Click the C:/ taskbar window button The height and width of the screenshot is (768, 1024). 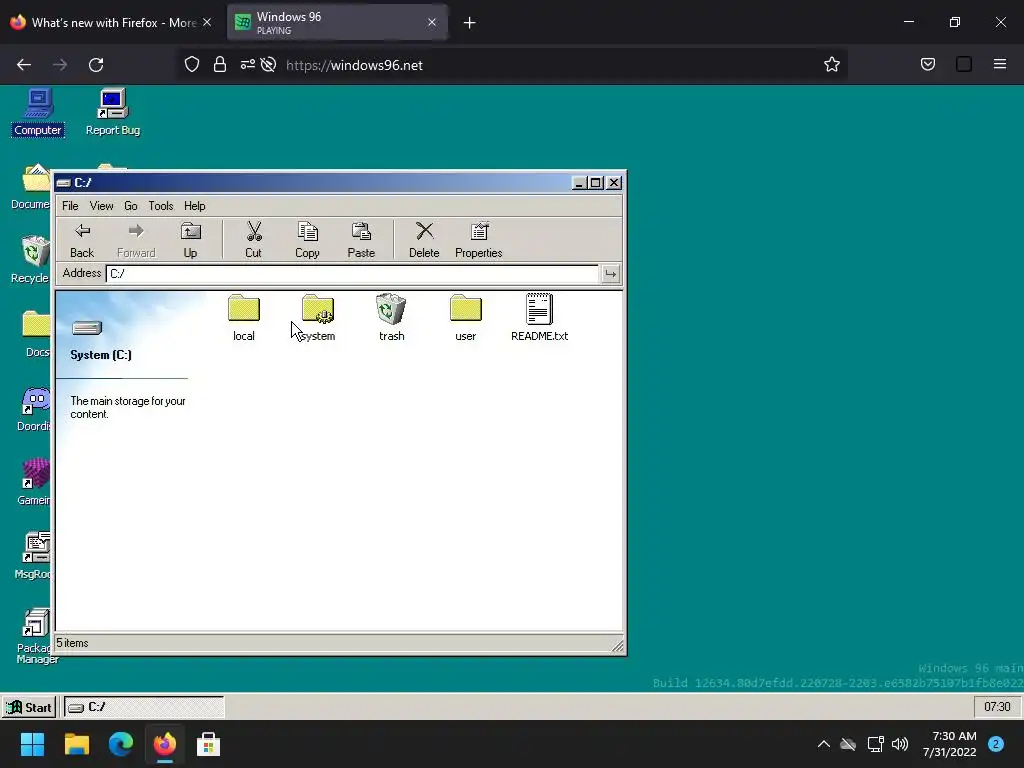click(144, 707)
